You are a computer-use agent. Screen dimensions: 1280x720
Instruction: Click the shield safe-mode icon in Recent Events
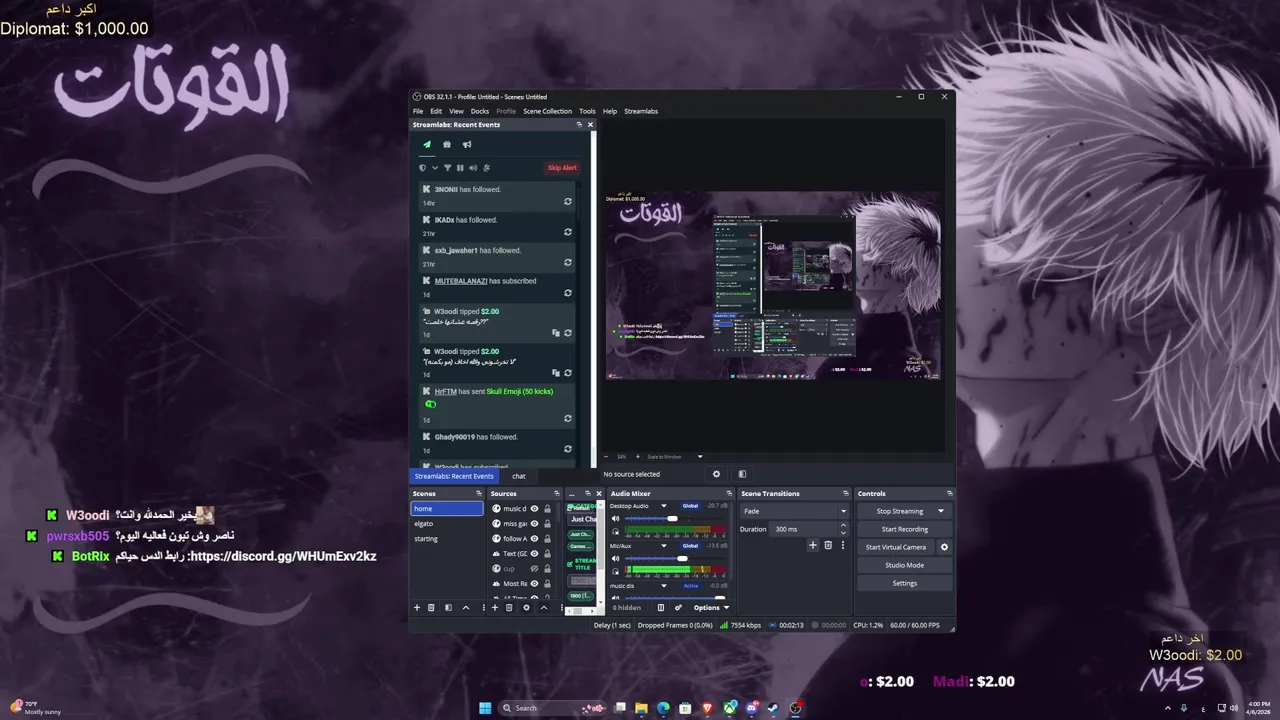pos(422,168)
